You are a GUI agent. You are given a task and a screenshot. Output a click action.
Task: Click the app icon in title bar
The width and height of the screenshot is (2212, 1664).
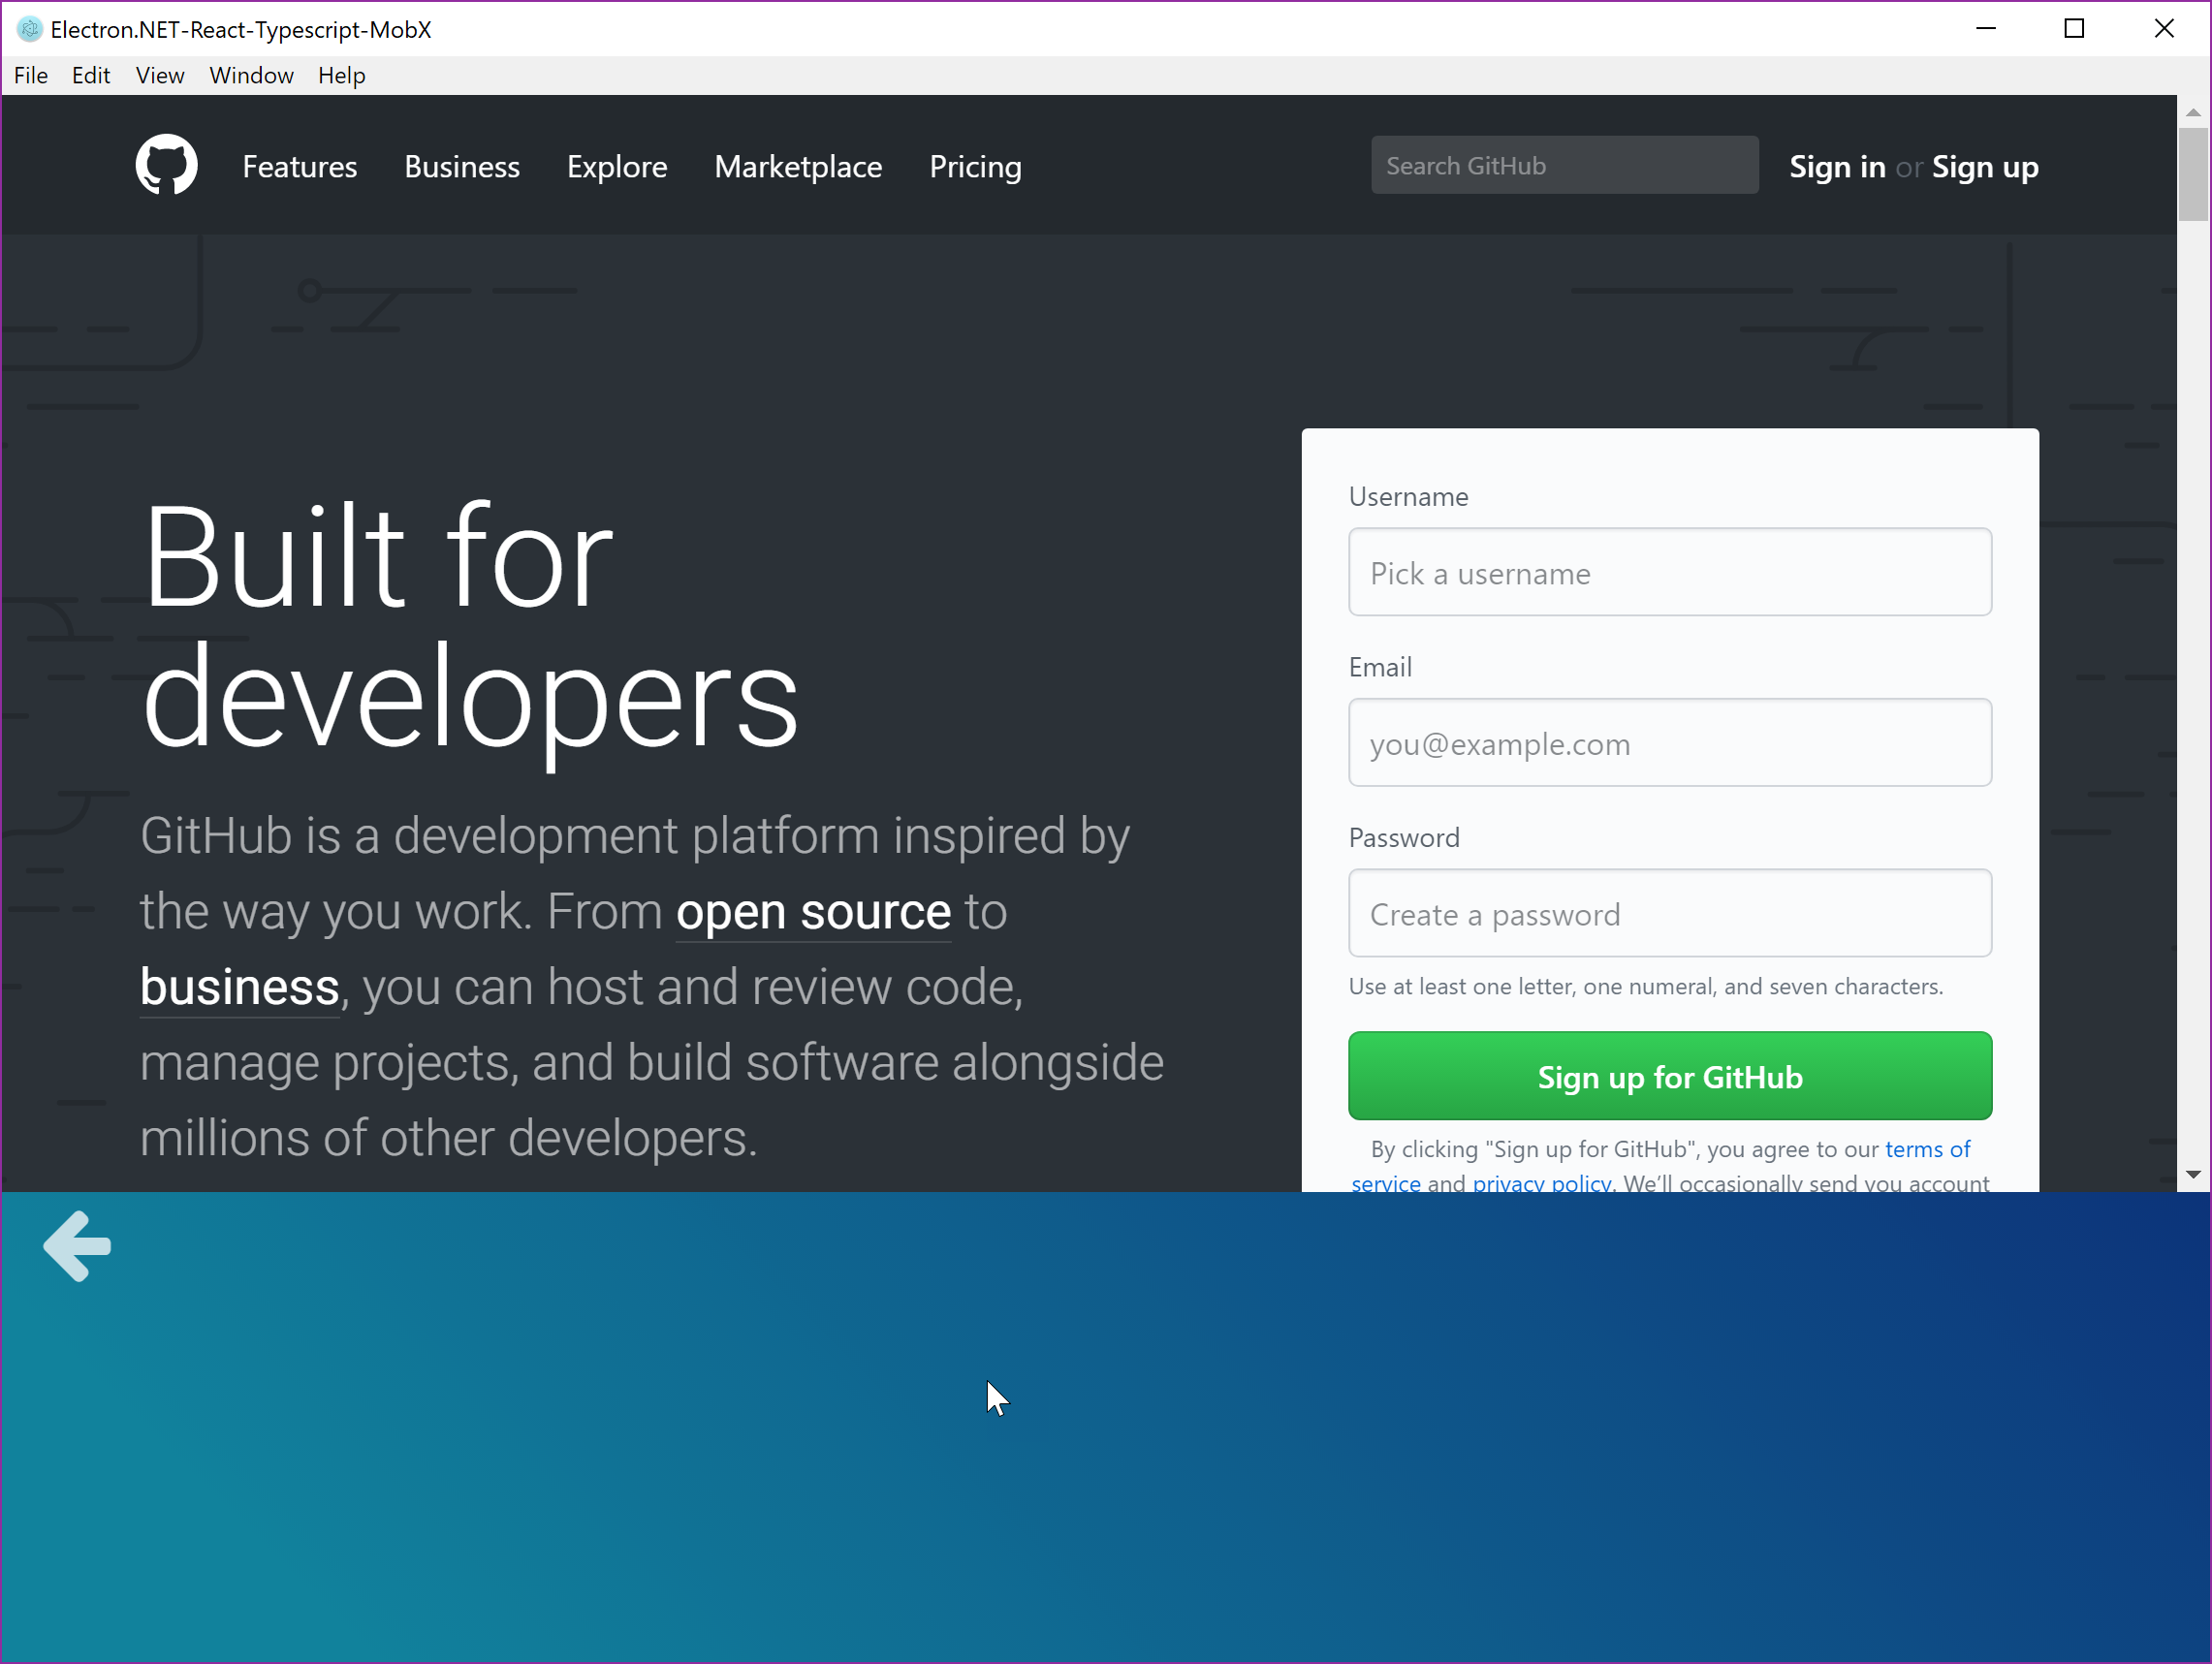(x=29, y=30)
